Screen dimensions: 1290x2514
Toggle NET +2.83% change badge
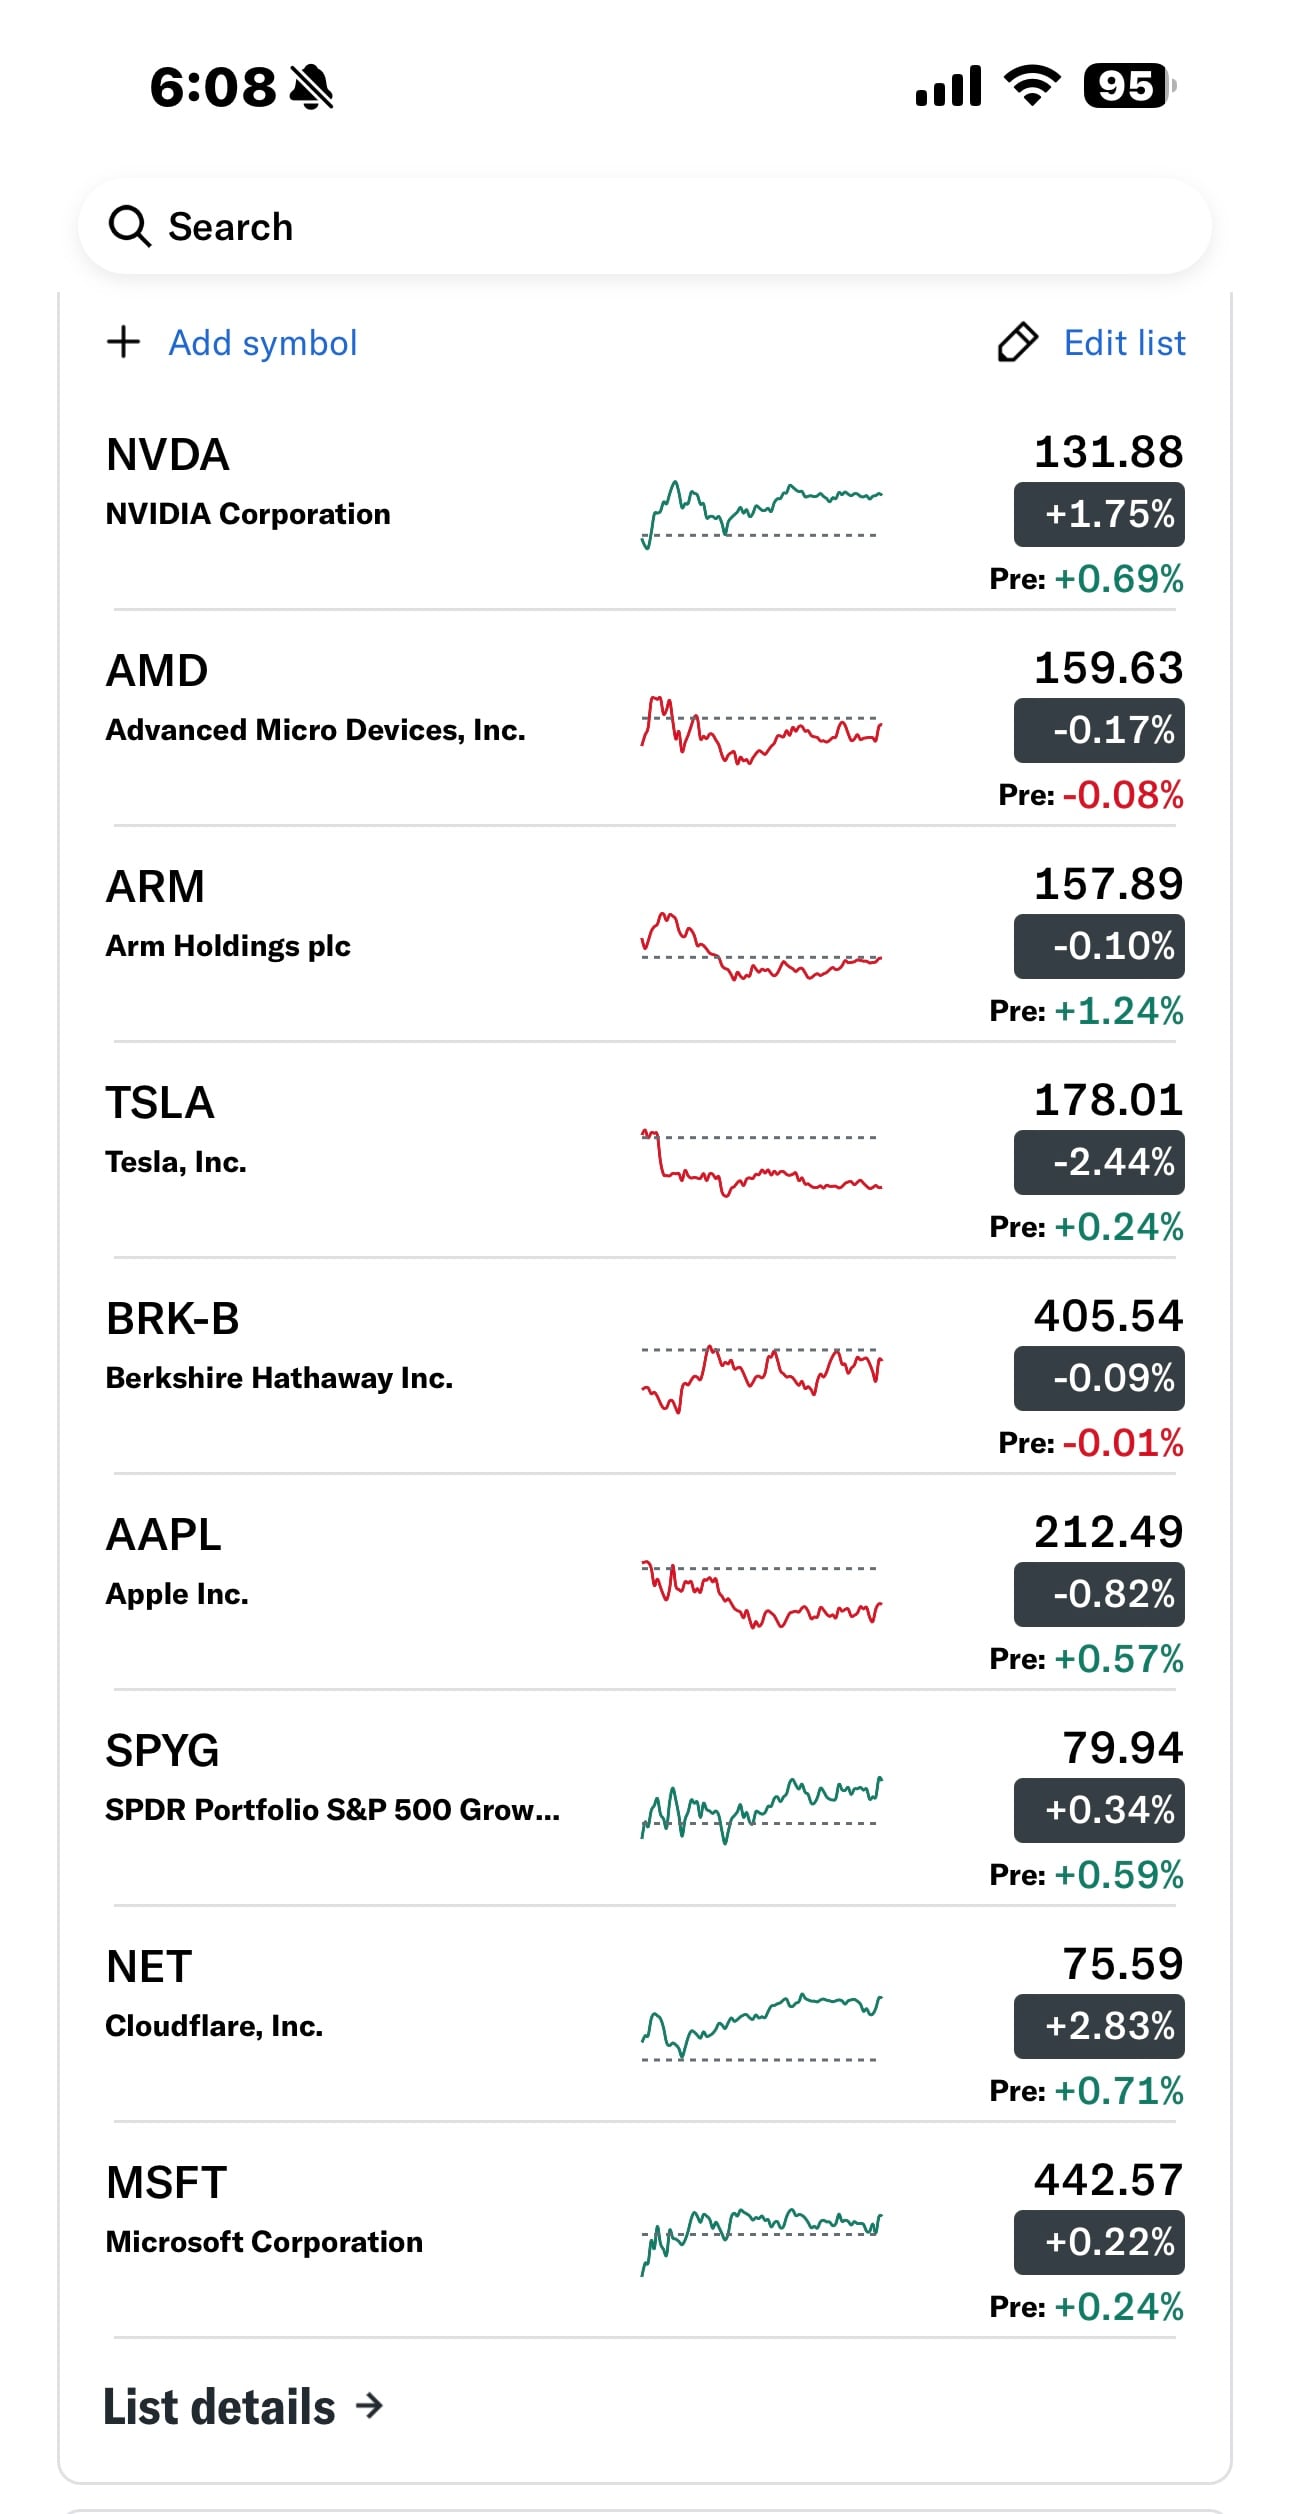point(1099,2026)
